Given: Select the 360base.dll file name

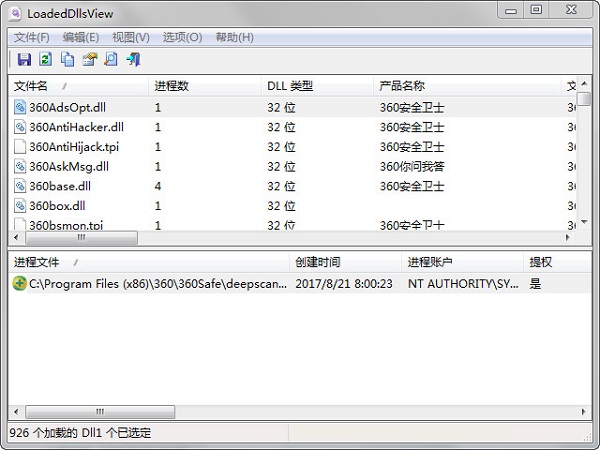Looking at the screenshot, I should [60, 186].
